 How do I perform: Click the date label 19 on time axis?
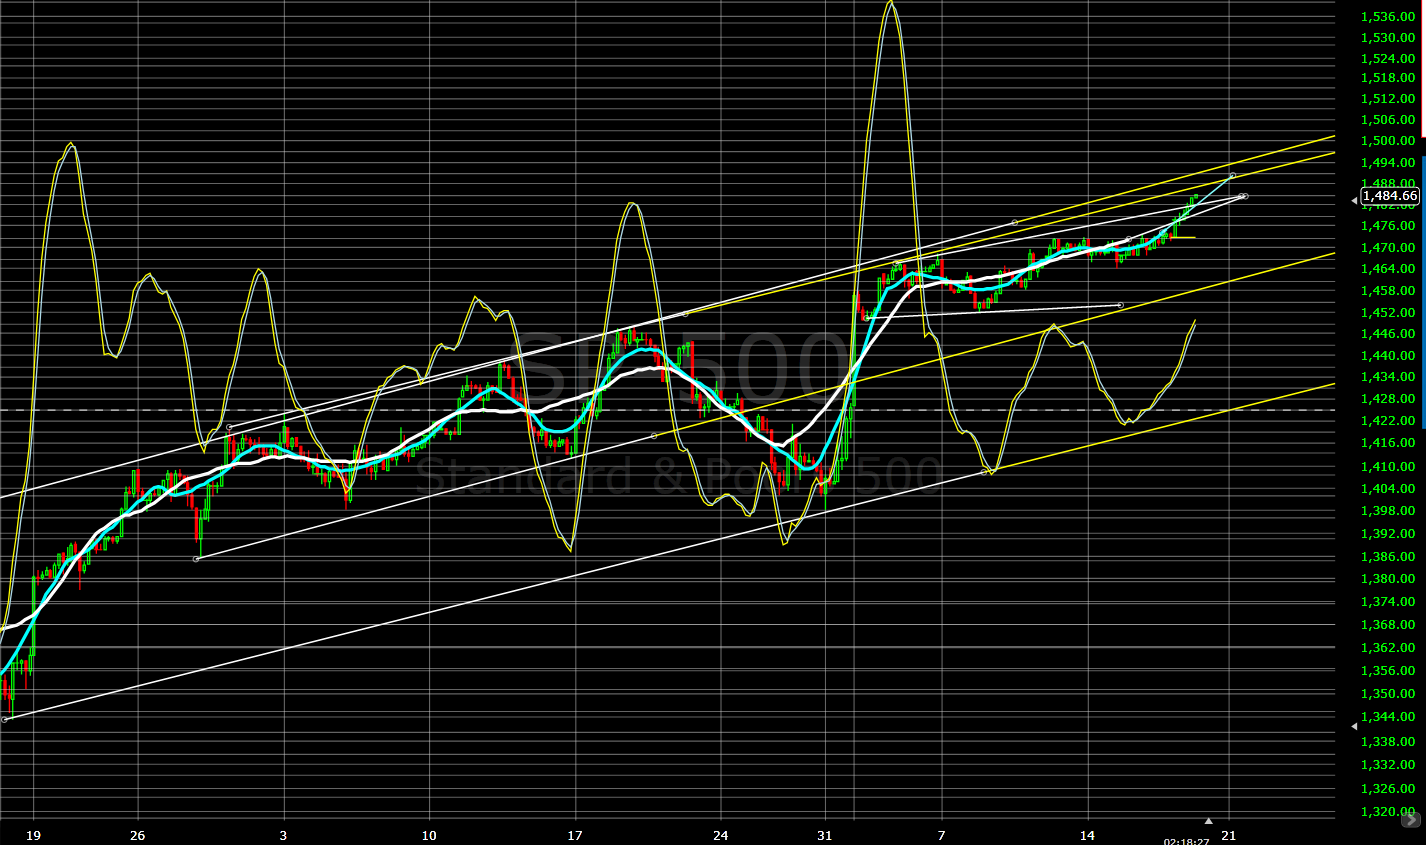coord(33,835)
